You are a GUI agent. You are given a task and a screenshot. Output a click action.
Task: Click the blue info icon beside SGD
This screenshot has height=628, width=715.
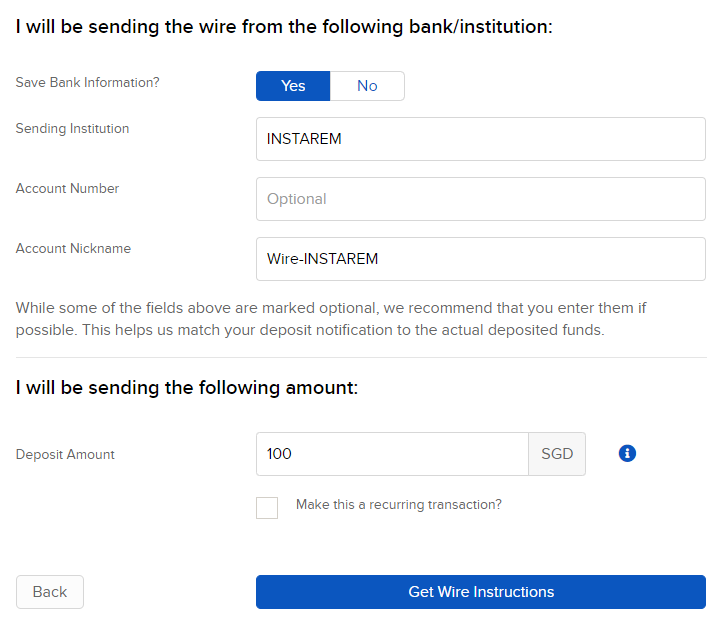coord(627,453)
